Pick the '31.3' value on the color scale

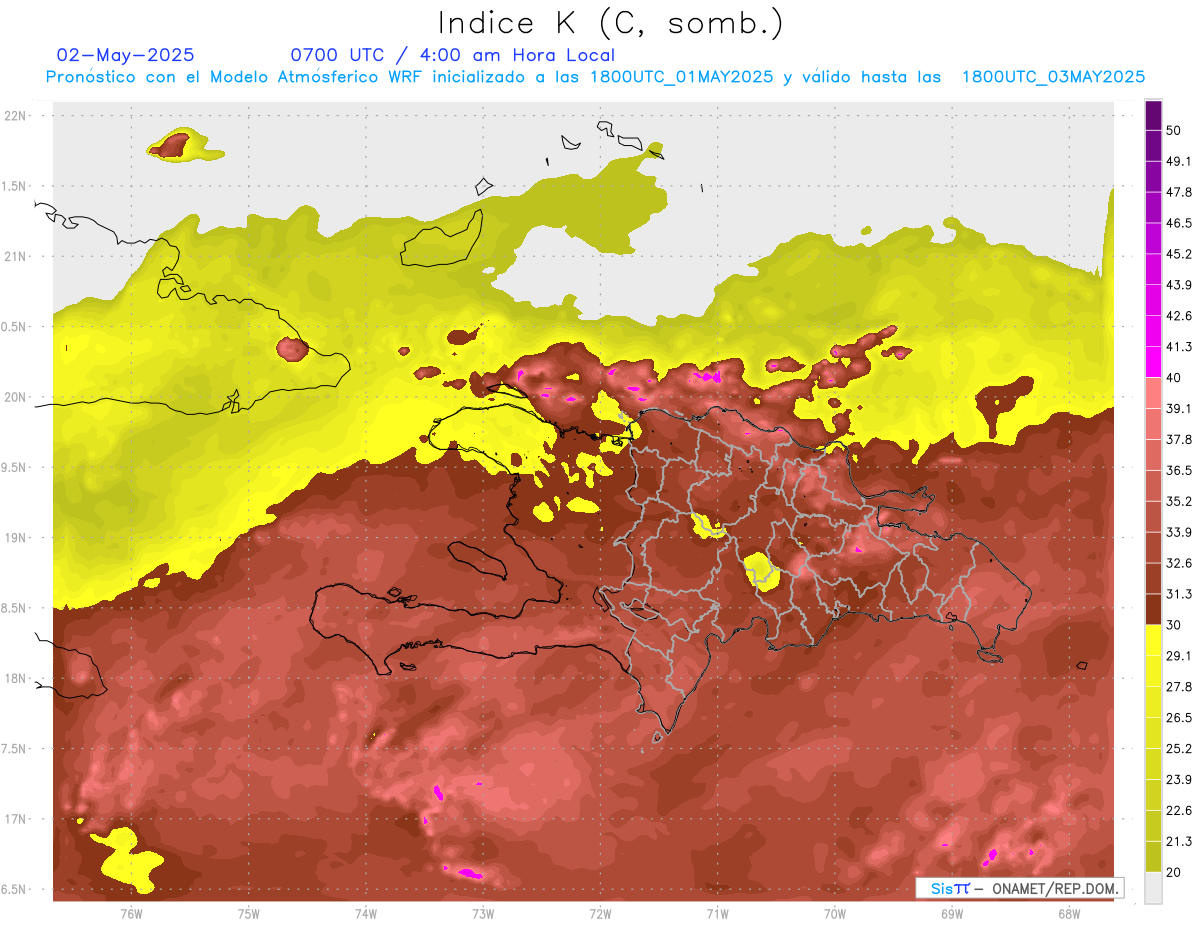coord(1178,594)
